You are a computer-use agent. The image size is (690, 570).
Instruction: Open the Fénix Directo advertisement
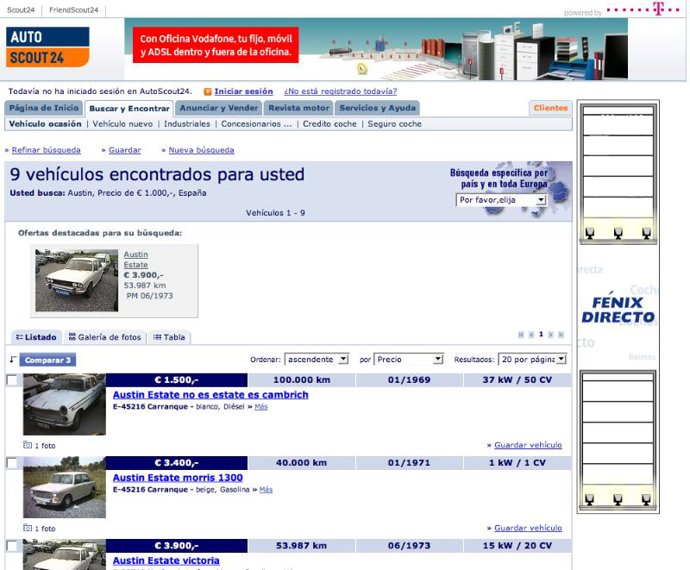point(618,306)
